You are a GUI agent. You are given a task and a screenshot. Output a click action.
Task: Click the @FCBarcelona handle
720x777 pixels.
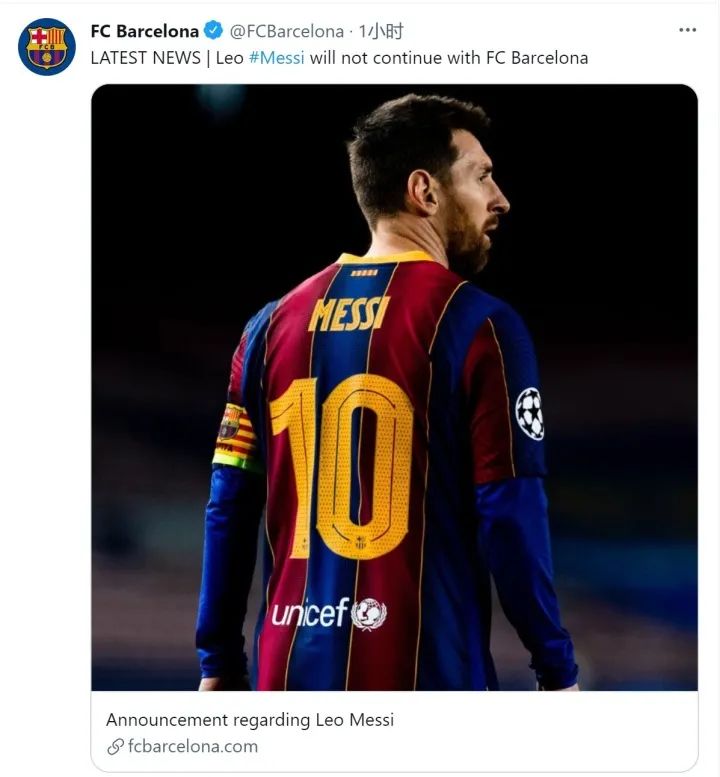click(x=287, y=31)
